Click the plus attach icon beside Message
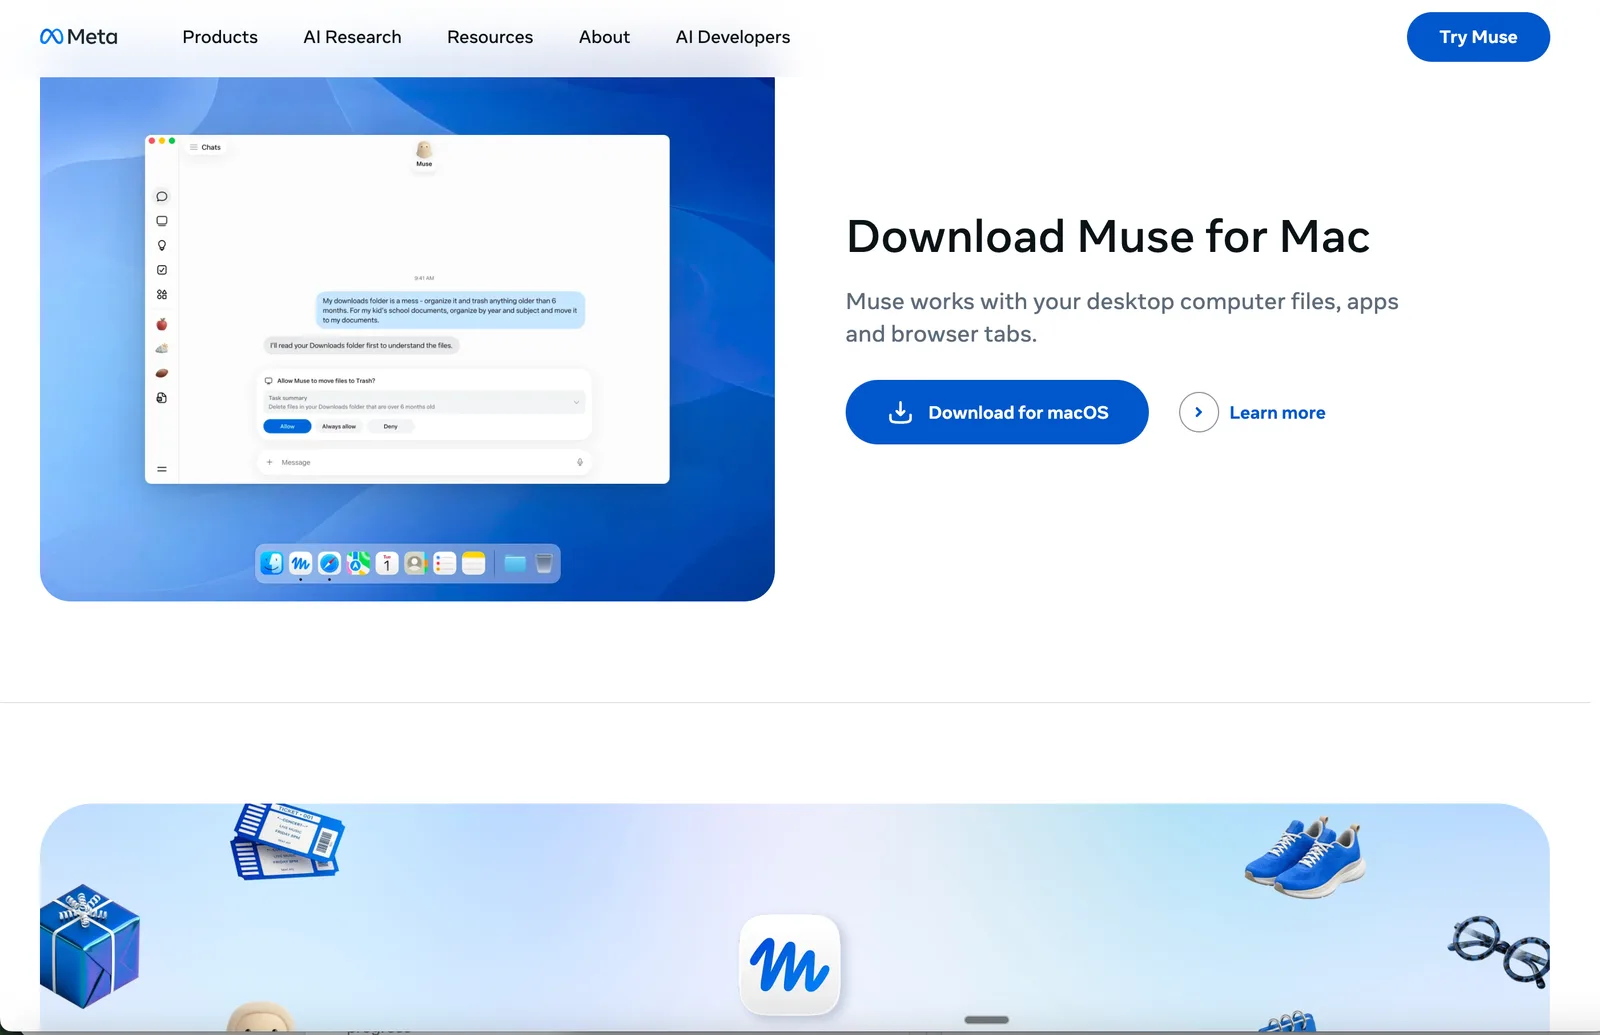Image resolution: width=1600 pixels, height=1035 pixels. (x=269, y=462)
